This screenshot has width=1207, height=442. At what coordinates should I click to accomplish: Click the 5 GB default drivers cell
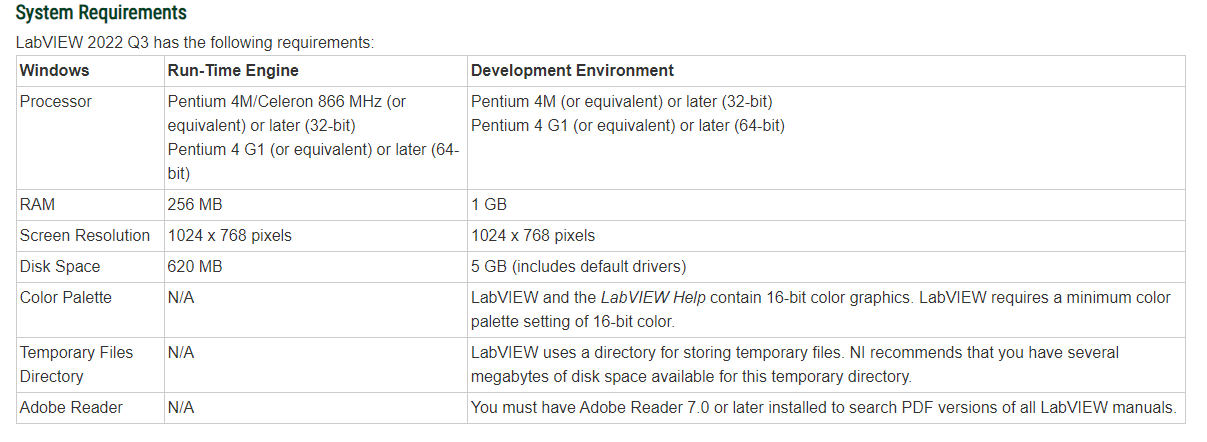578,267
